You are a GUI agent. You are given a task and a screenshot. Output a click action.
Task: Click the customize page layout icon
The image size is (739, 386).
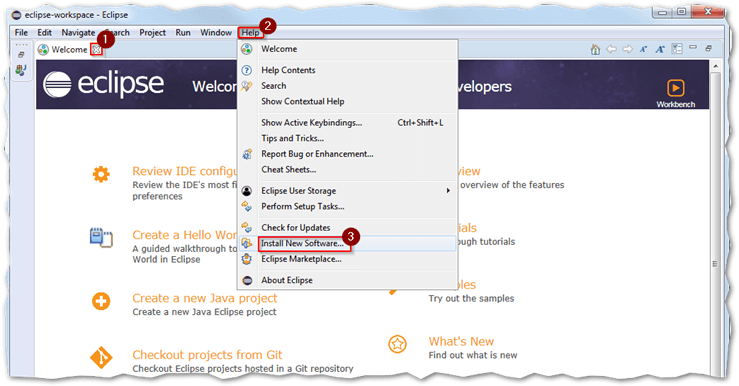point(677,49)
